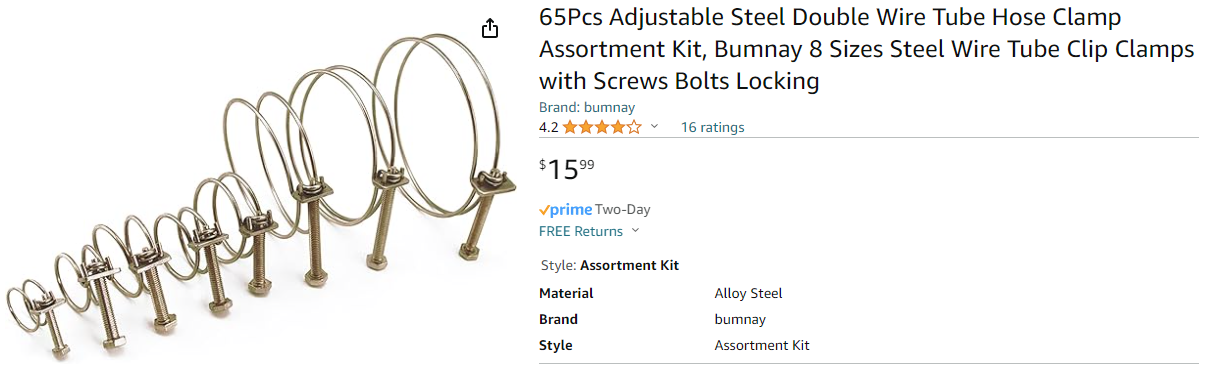Click the Alloy Steel material value
The height and width of the screenshot is (371, 1214).
pyautogui.click(x=748, y=293)
